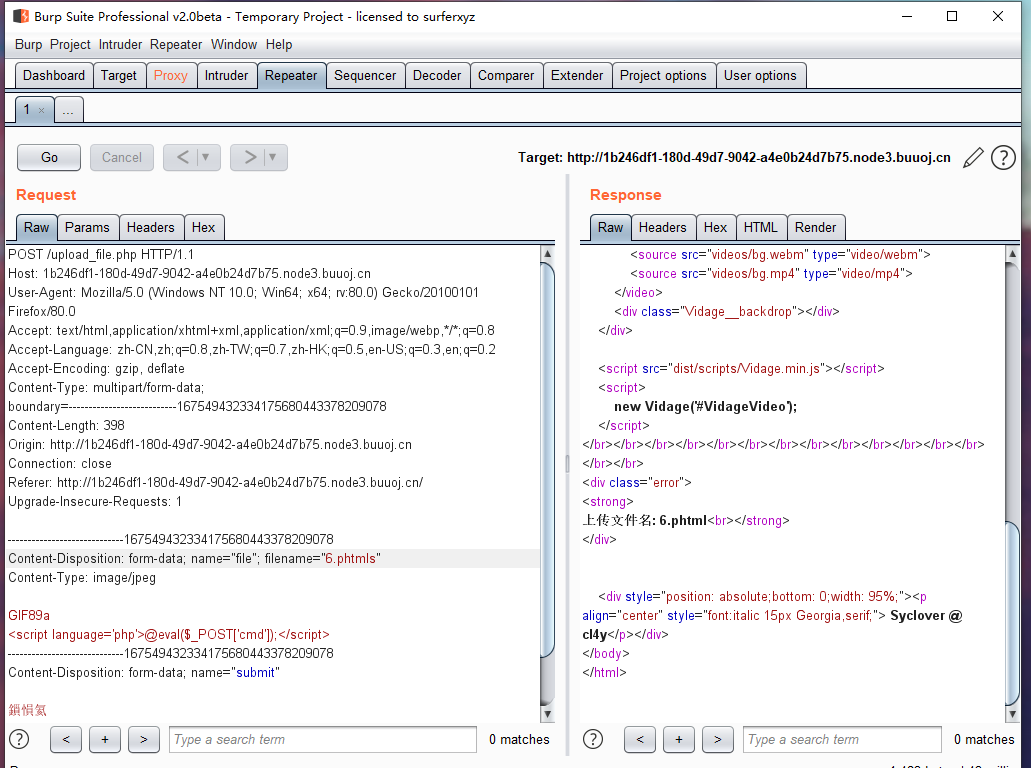Switch to Extender tab
This screenshot has height=768, width=1031.
point(577,76)
